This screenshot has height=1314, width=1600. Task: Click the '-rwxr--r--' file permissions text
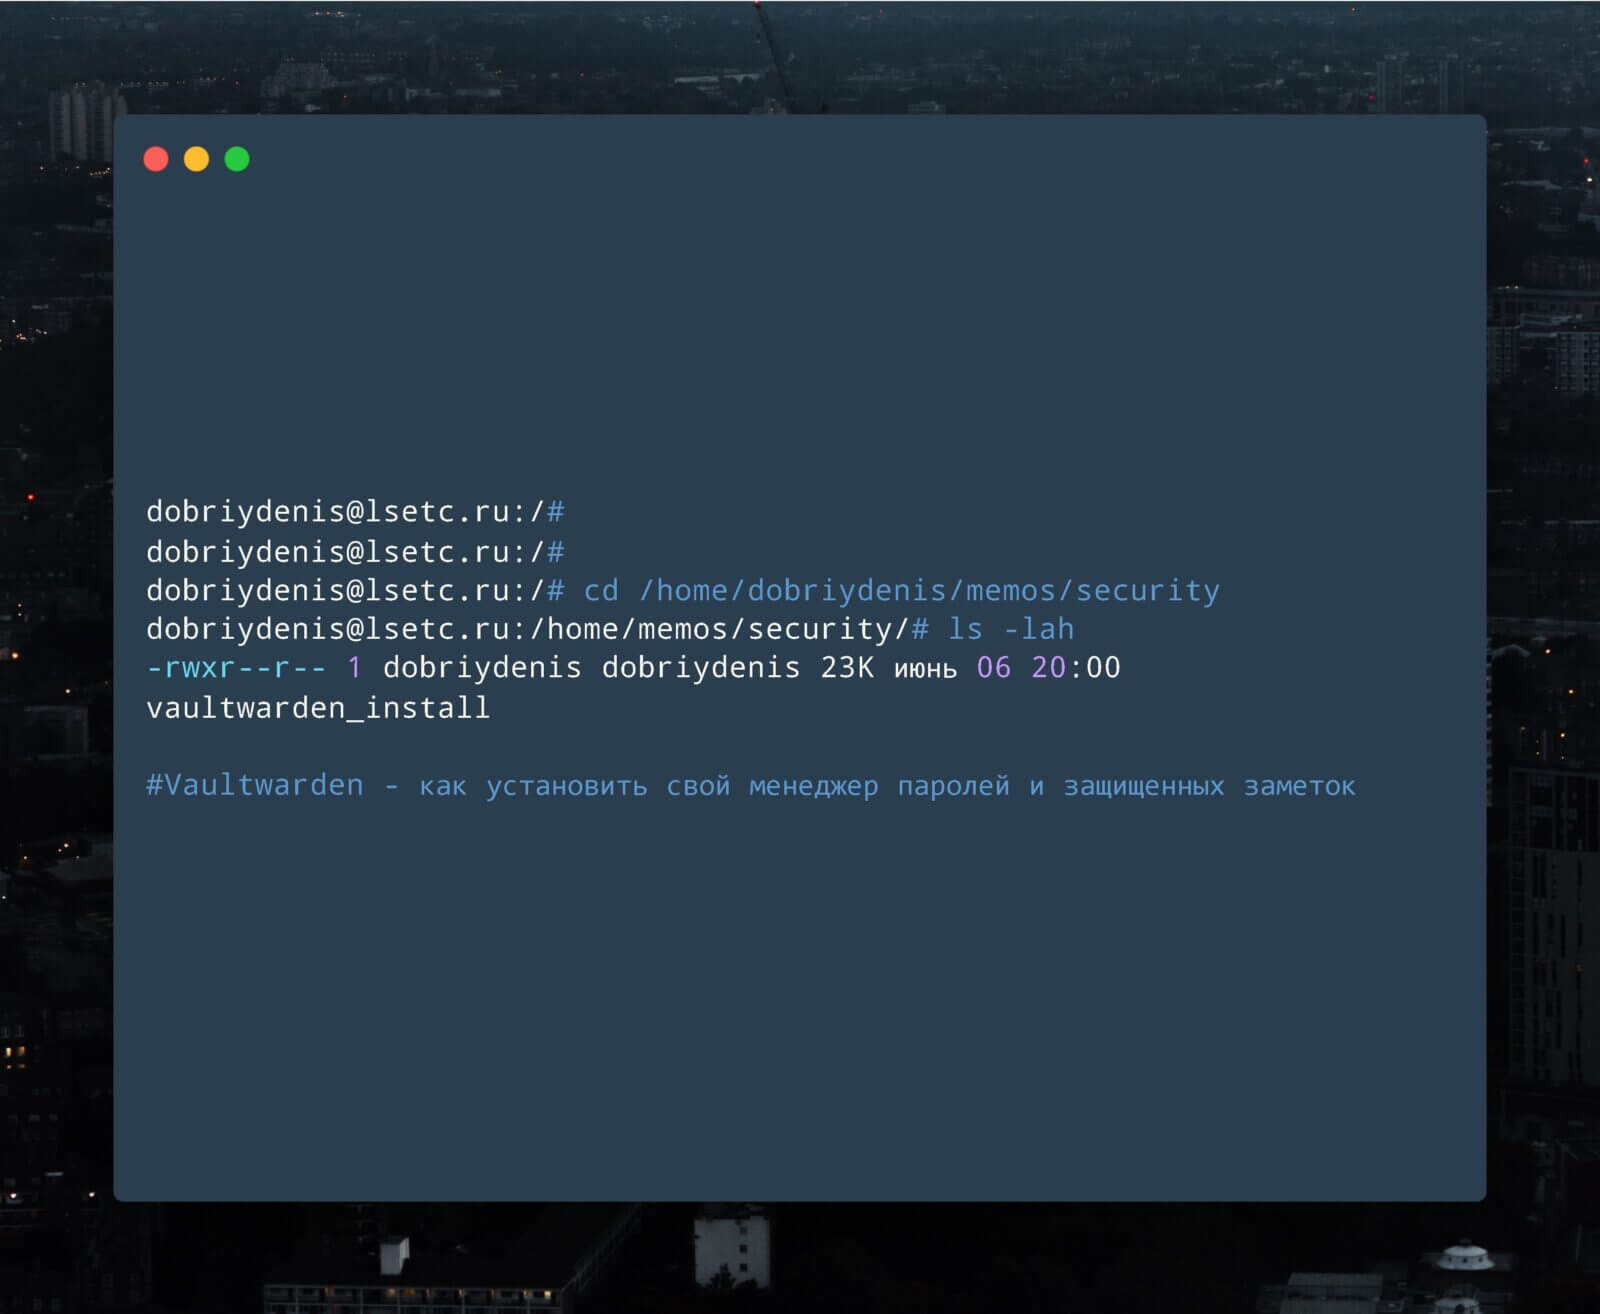pos(236,668)
